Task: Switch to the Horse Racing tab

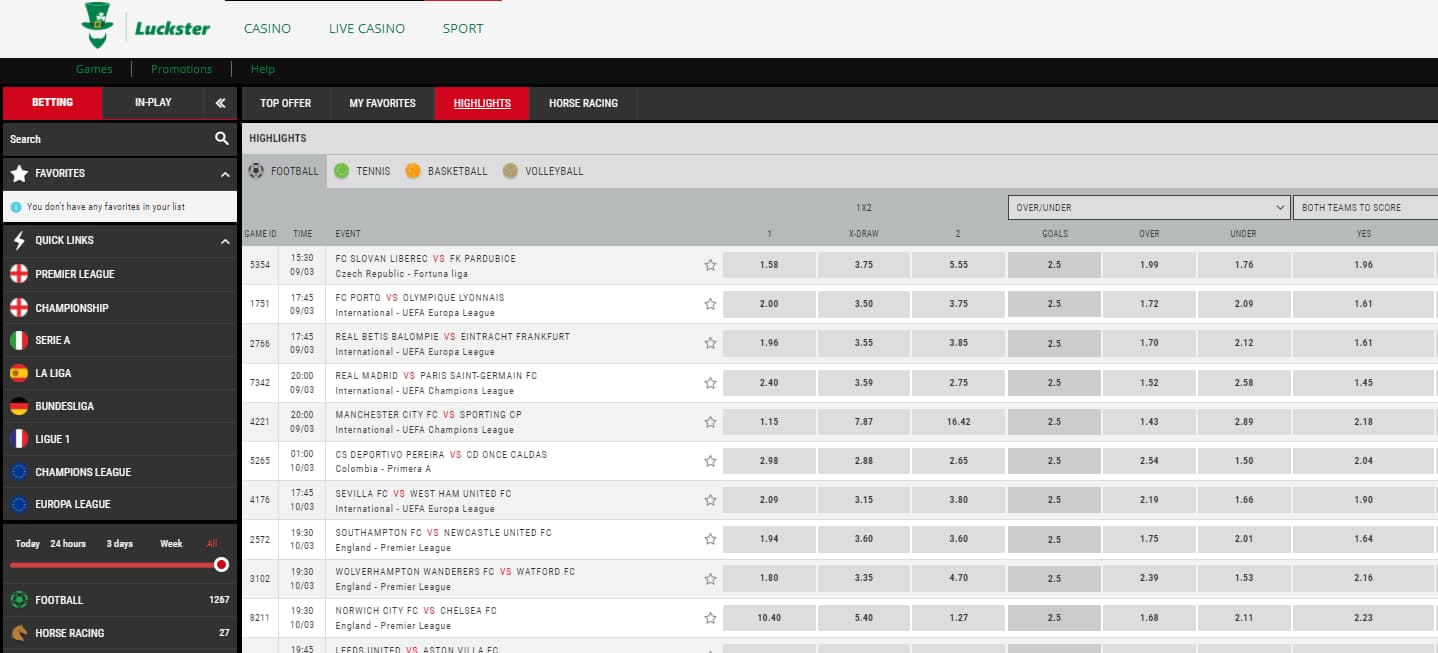Action: 583,103
